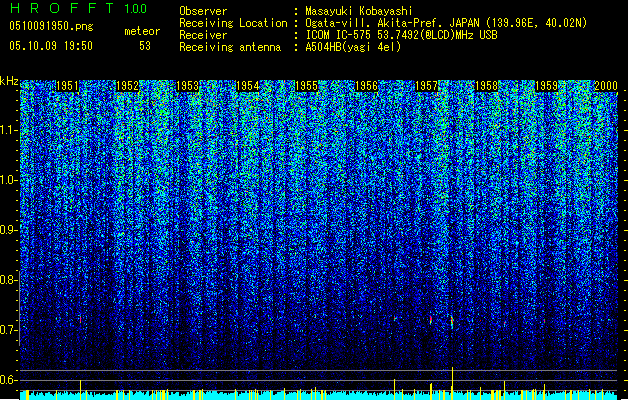Click the 0.7 kHz axis label
The image size is (629, 400).
pyautogui.click(x=8, y=330)
